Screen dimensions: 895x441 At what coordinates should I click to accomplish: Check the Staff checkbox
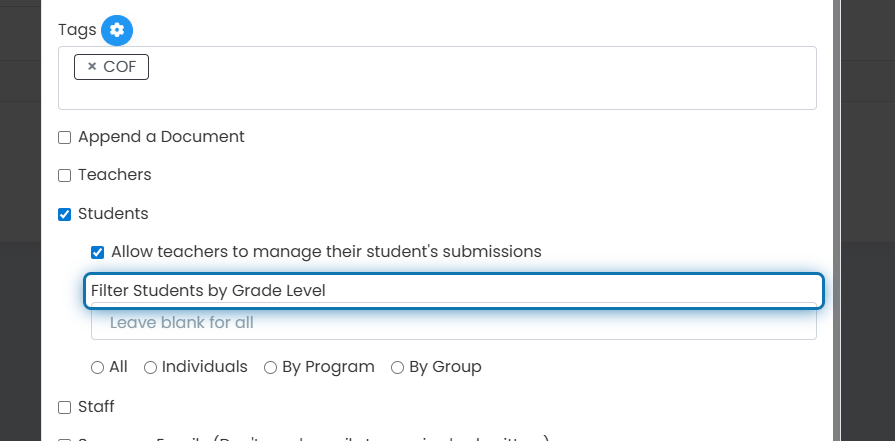tap(64, 407)
